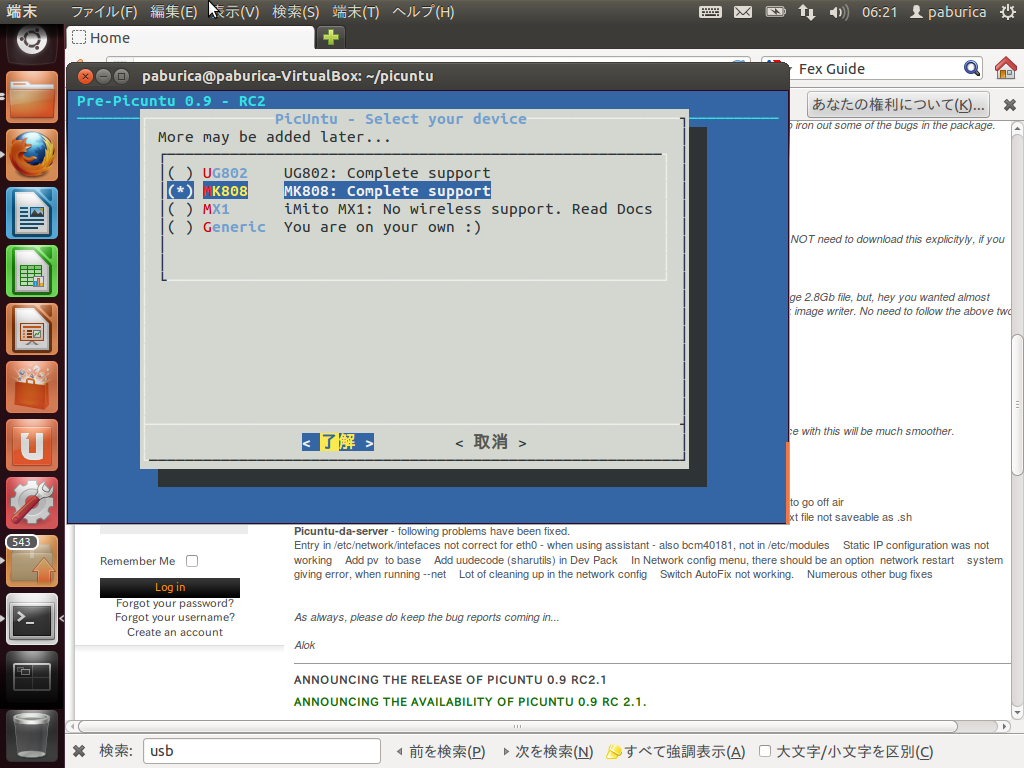1024x768 pixels.
Task: Open LibreOffice Impress launcher icon
Action: click(31, 330)
